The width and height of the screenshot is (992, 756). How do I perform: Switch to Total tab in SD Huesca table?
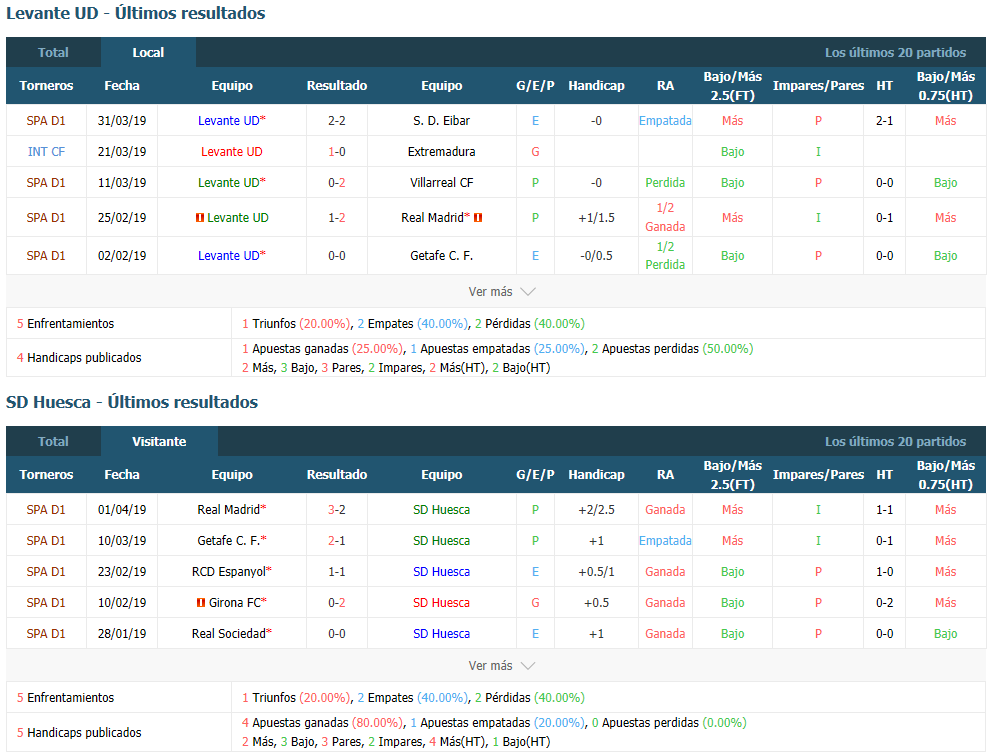coord(53,442)
